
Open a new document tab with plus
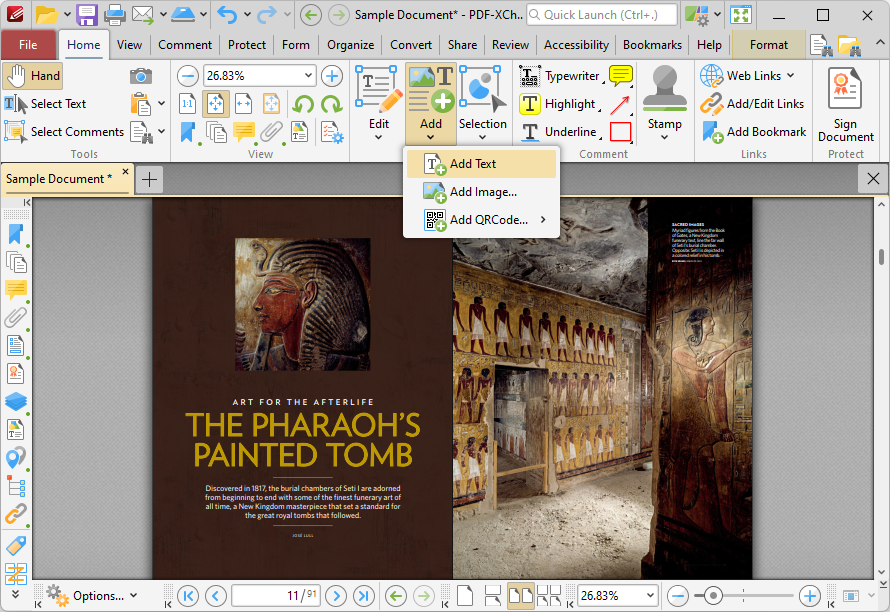coord(149,180)
